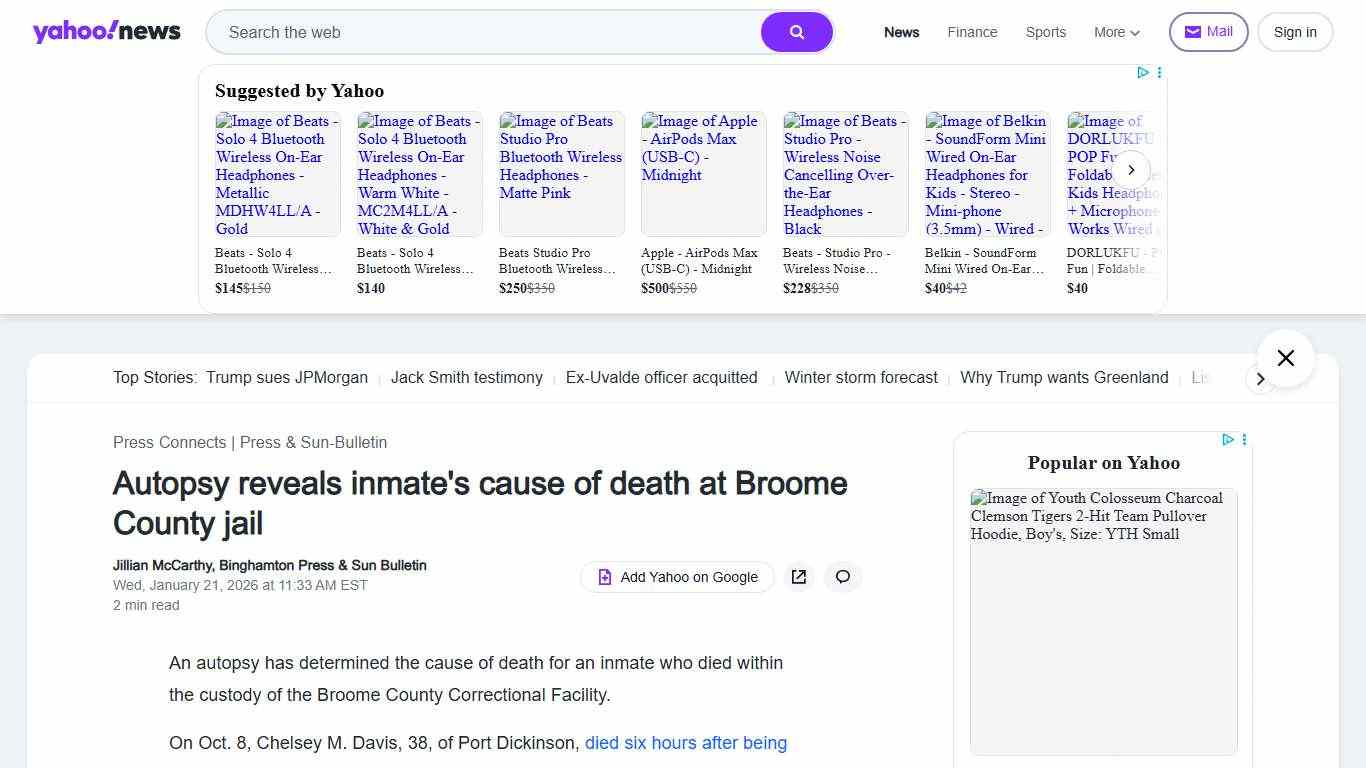
Task: Open the Trump sues JPMorgan story
Action: [x=287, y=377]
